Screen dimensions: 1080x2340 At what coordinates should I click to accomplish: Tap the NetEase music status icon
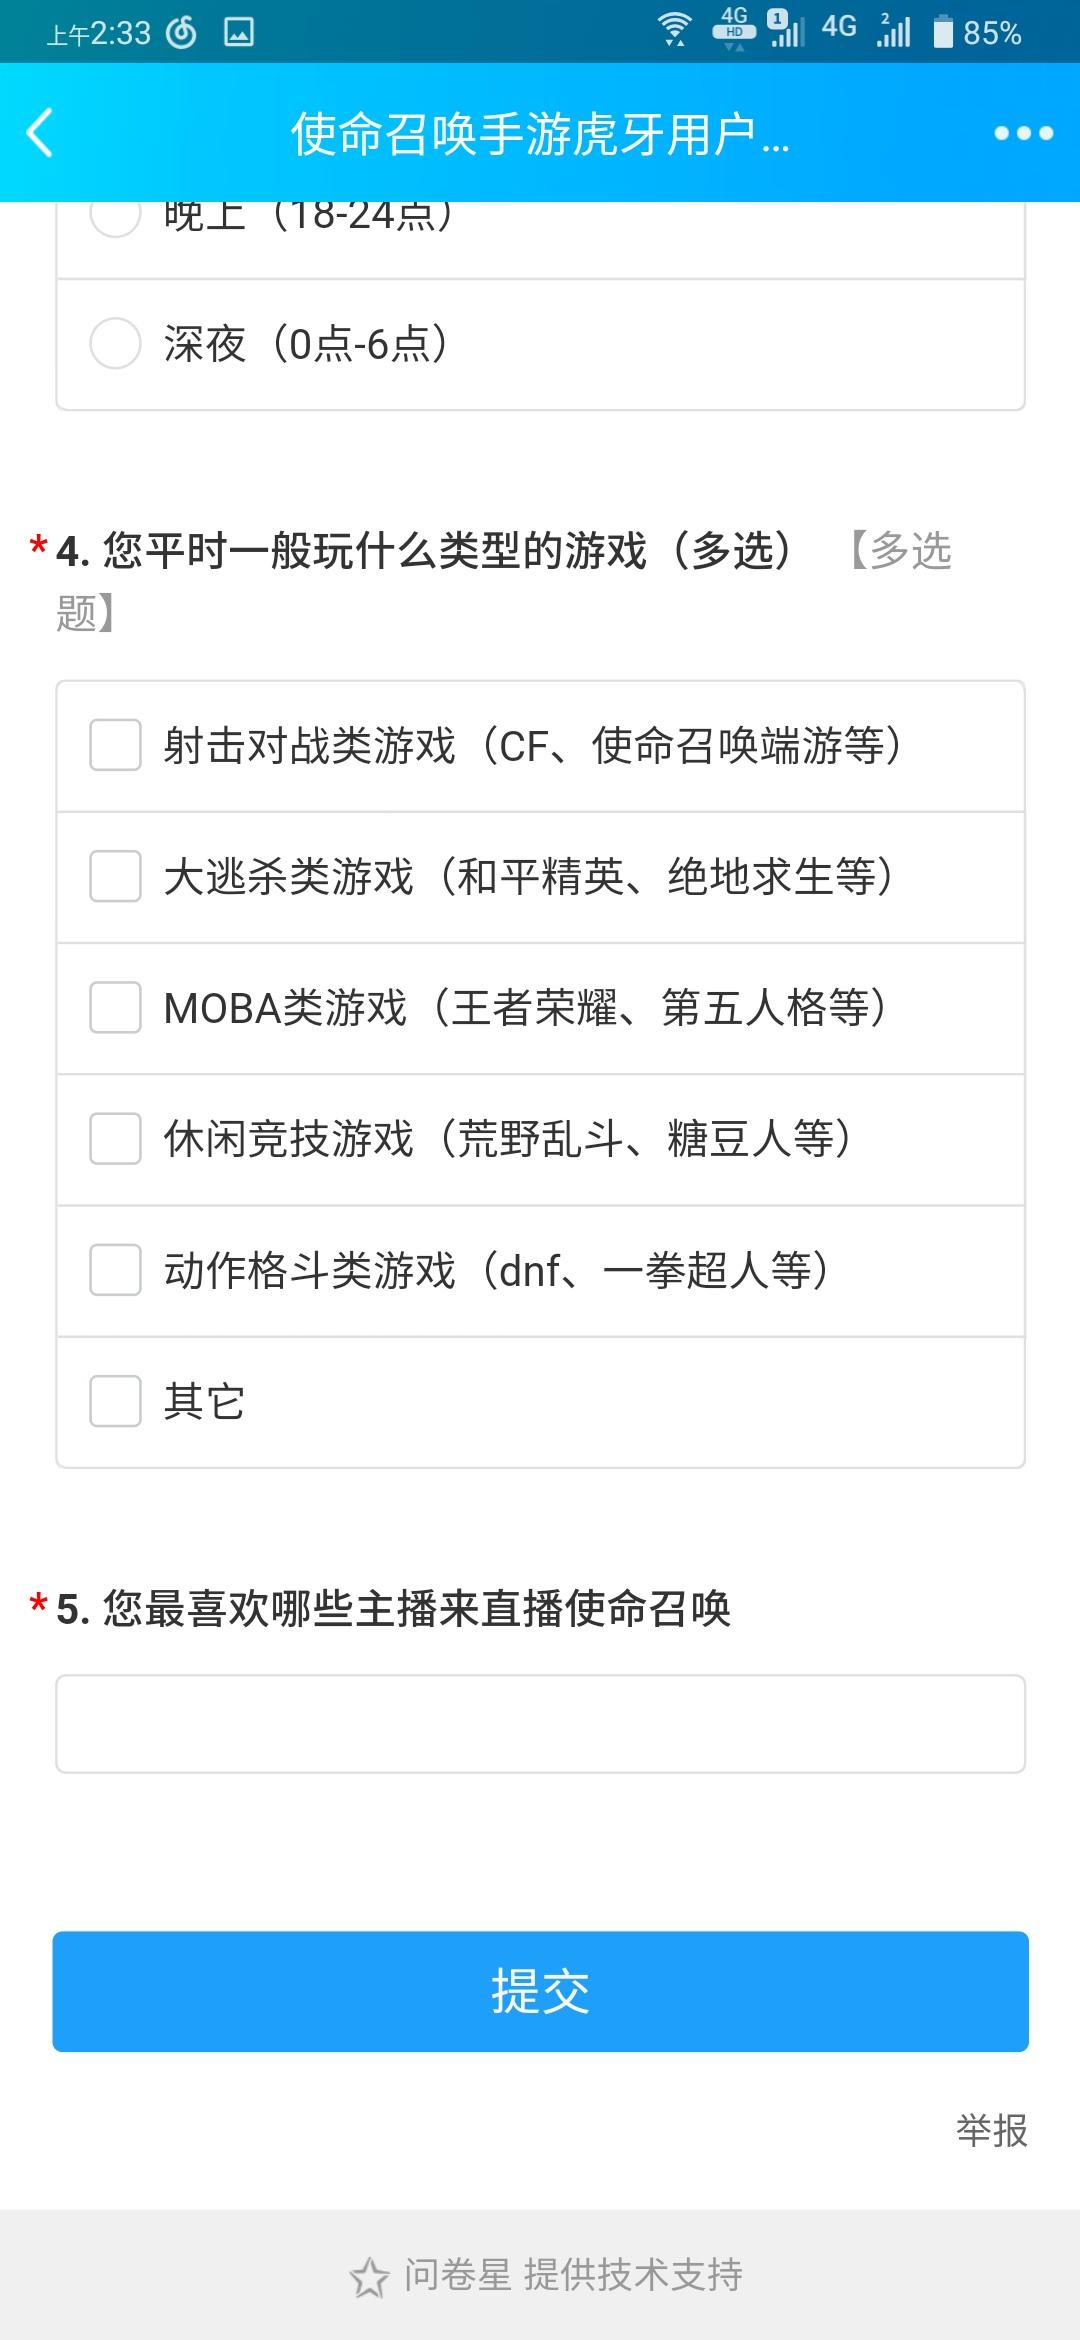tap(182, 33)
